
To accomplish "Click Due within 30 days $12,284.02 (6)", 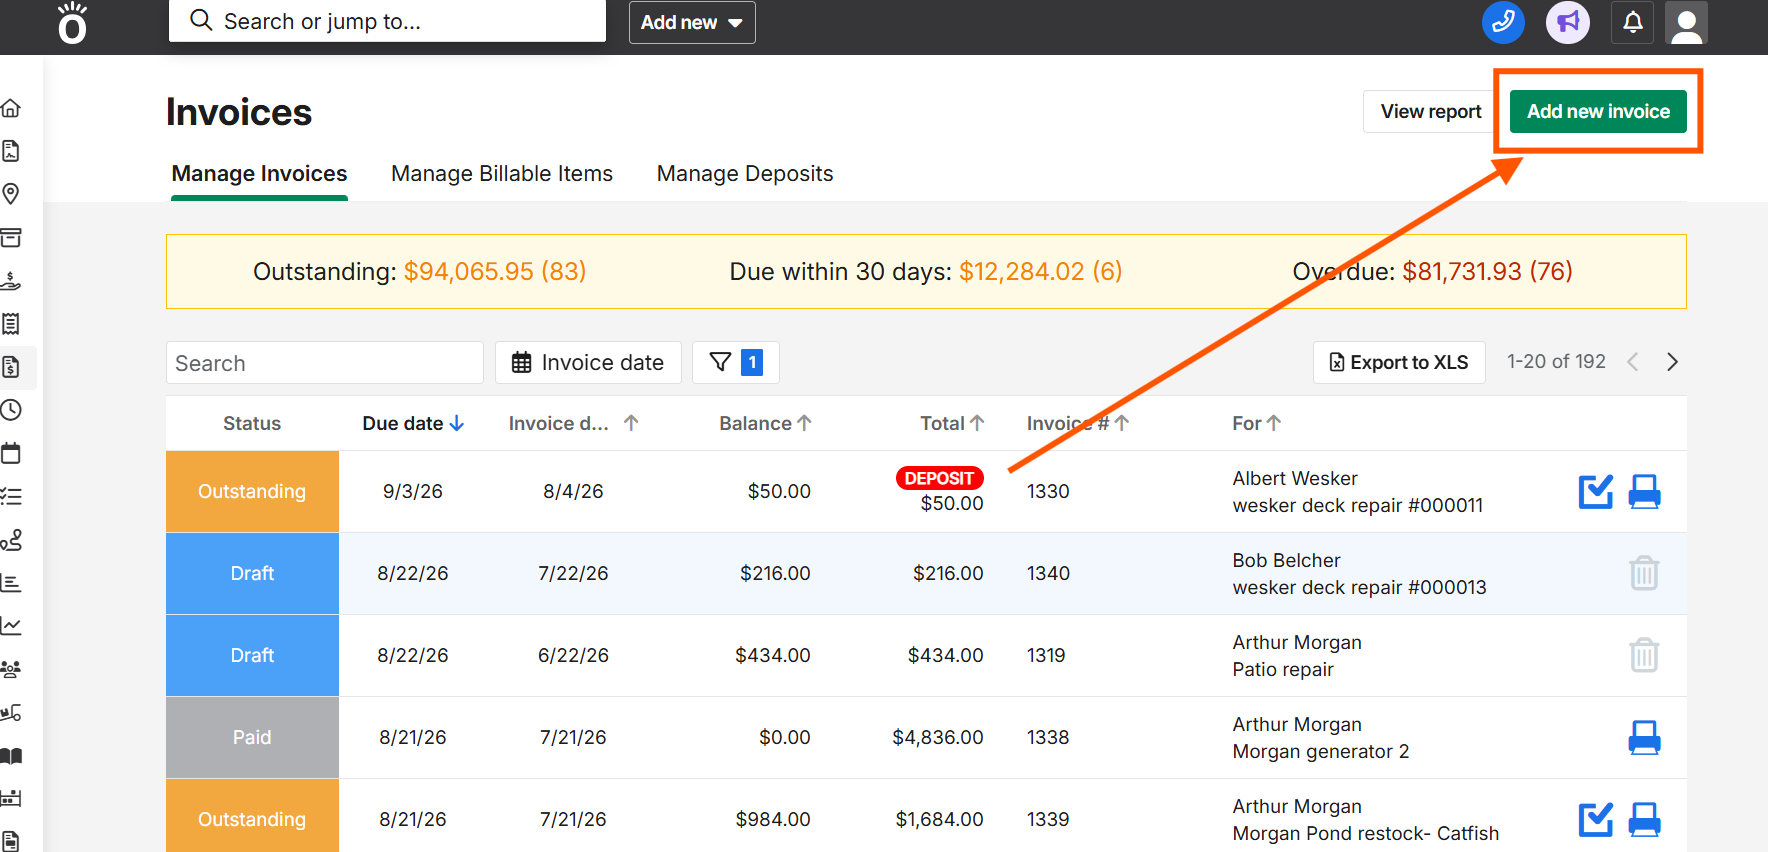I will click(x=926, y=271).
